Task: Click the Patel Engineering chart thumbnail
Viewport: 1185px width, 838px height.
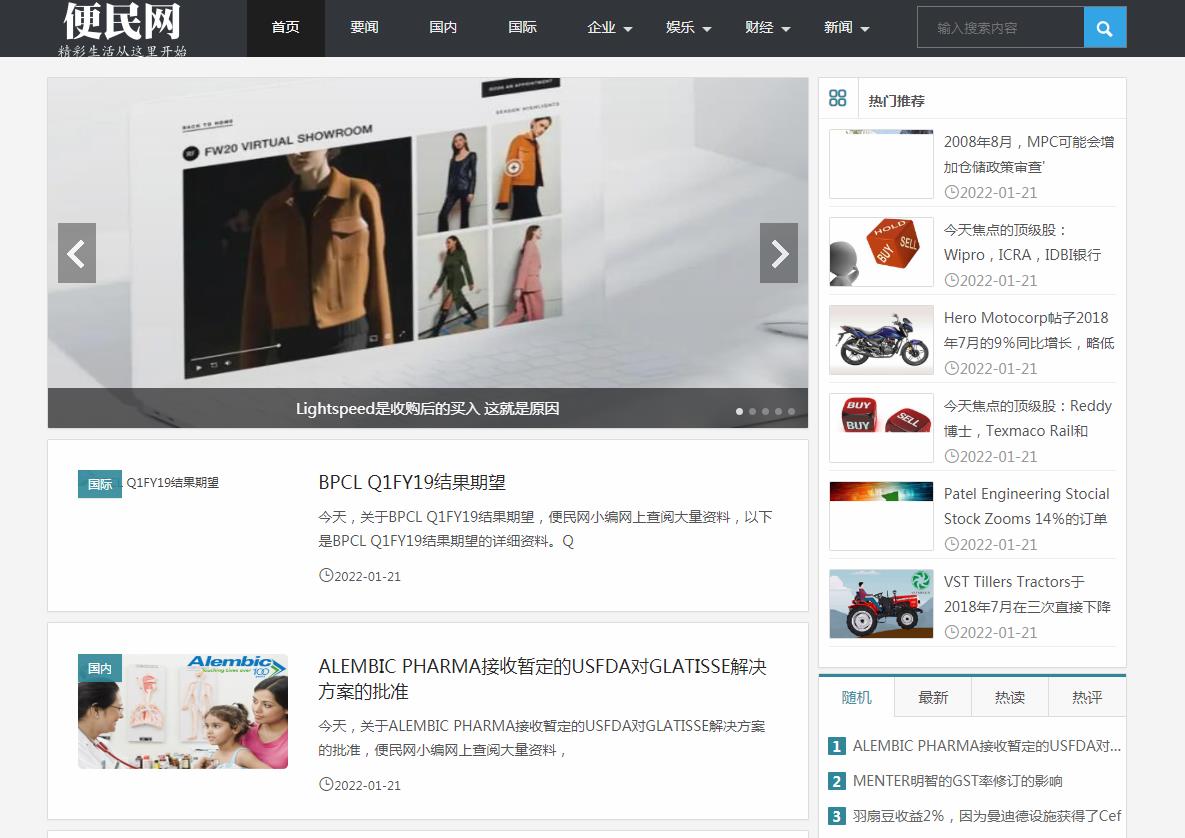Action: click(881, 516)
